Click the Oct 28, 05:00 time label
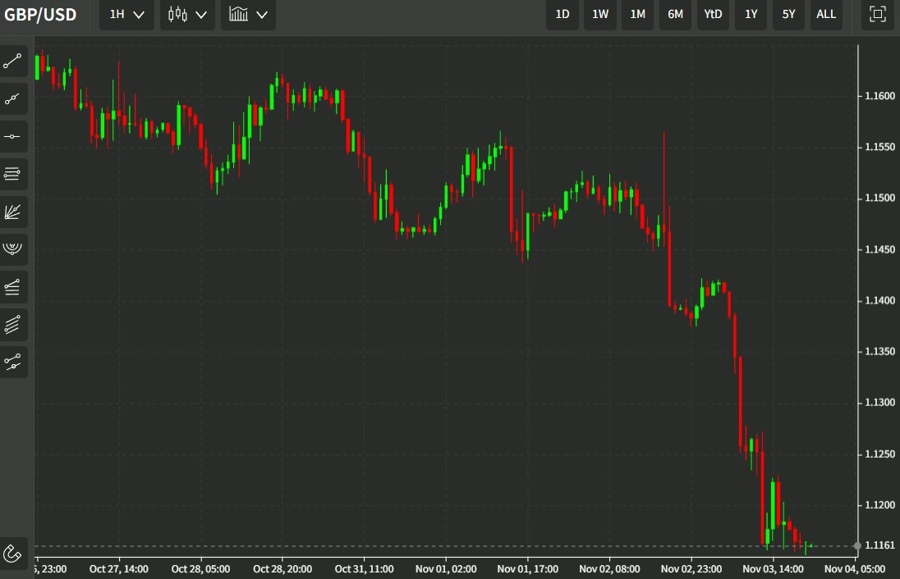The width and height of the screenshot is (900, 579). (x=200, y=569)
